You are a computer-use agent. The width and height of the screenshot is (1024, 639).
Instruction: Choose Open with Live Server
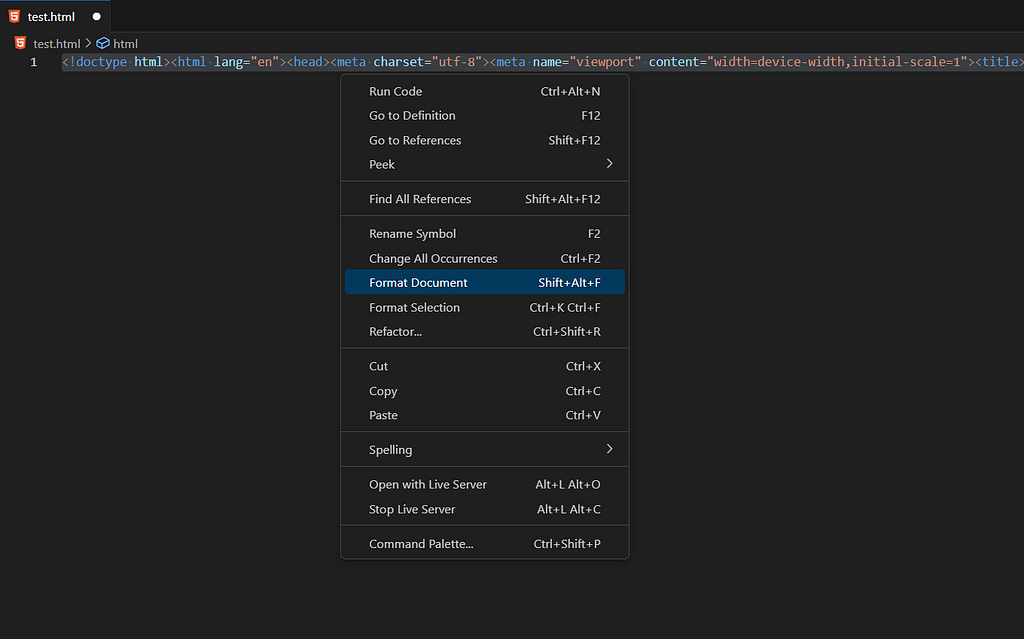(x=485, y=485)
